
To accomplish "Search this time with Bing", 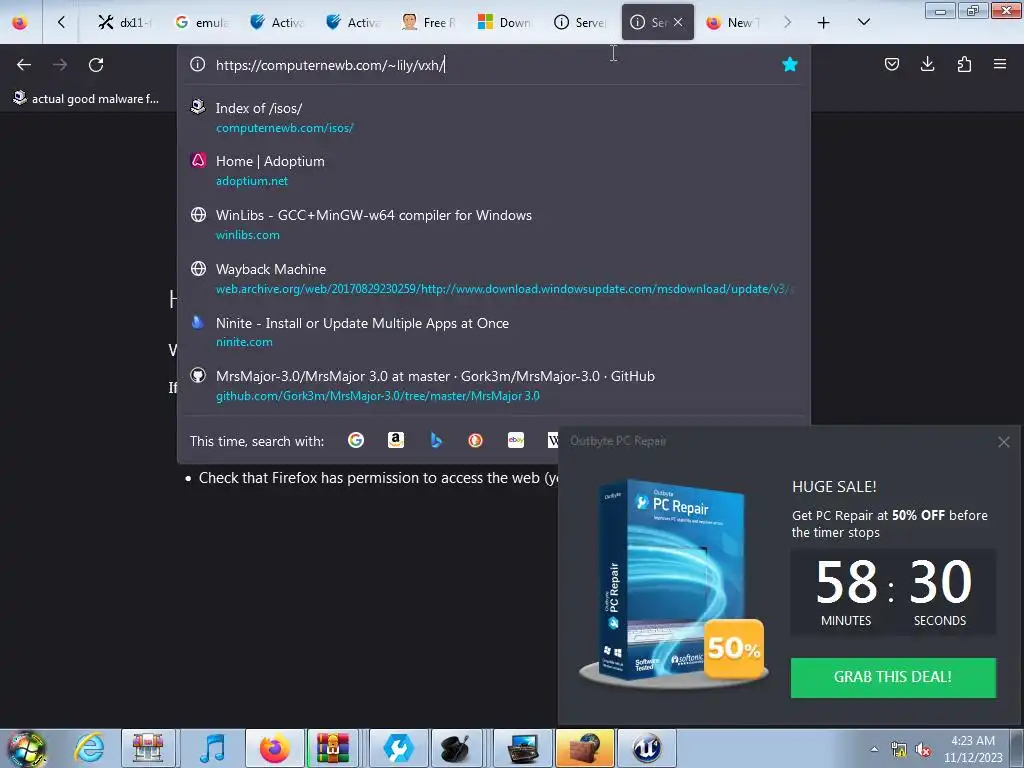I will (436, 440).
